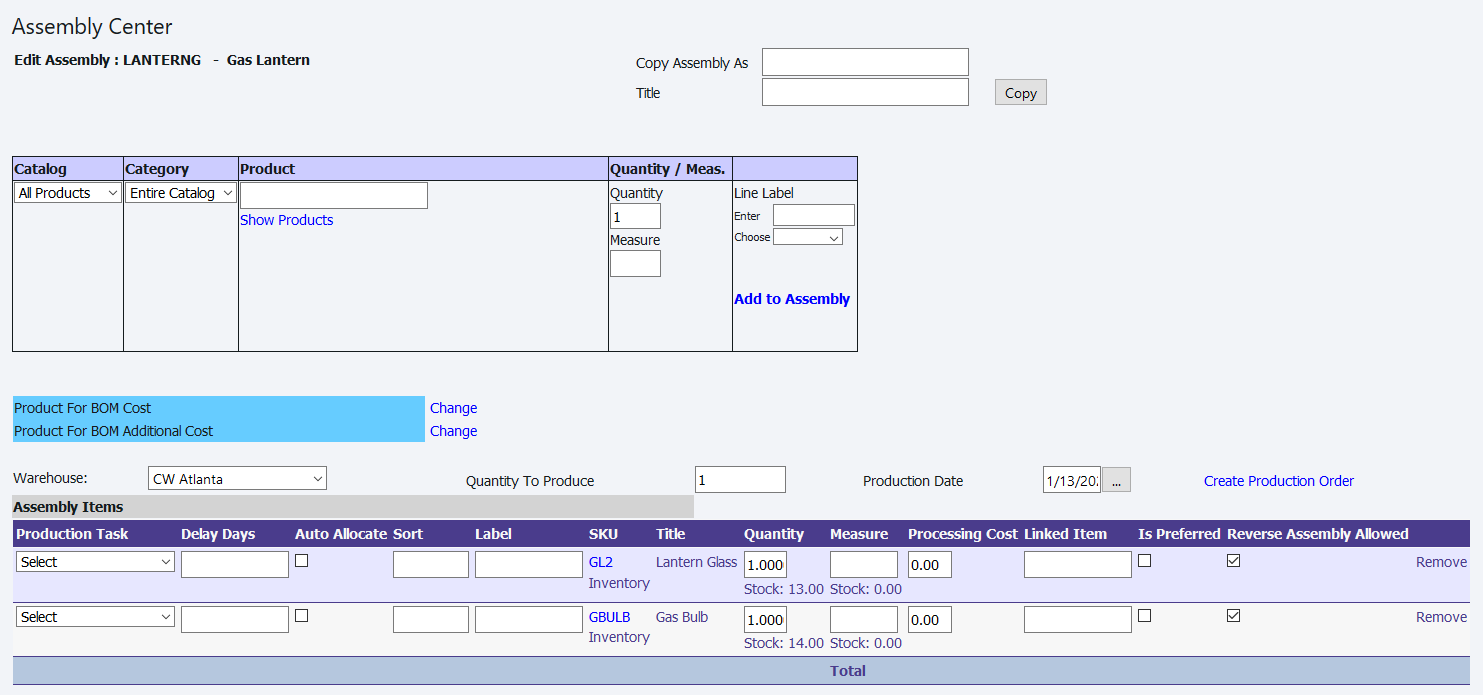Expand the Category Entire Catalog dropdown
The width and height of the screenshot is (1483, 695).
click(181, 193)
